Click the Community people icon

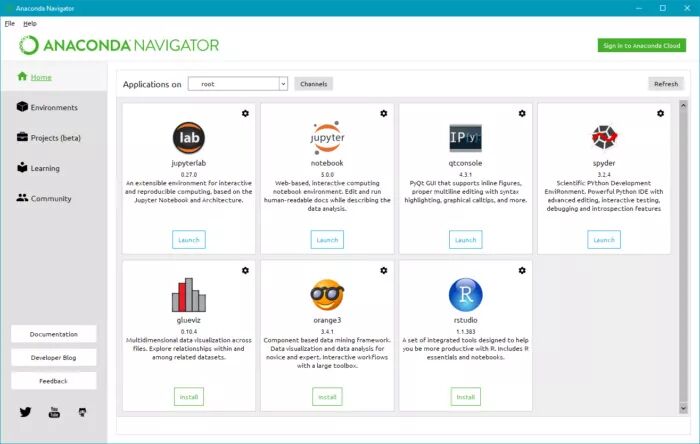click(x=22, y=197)
